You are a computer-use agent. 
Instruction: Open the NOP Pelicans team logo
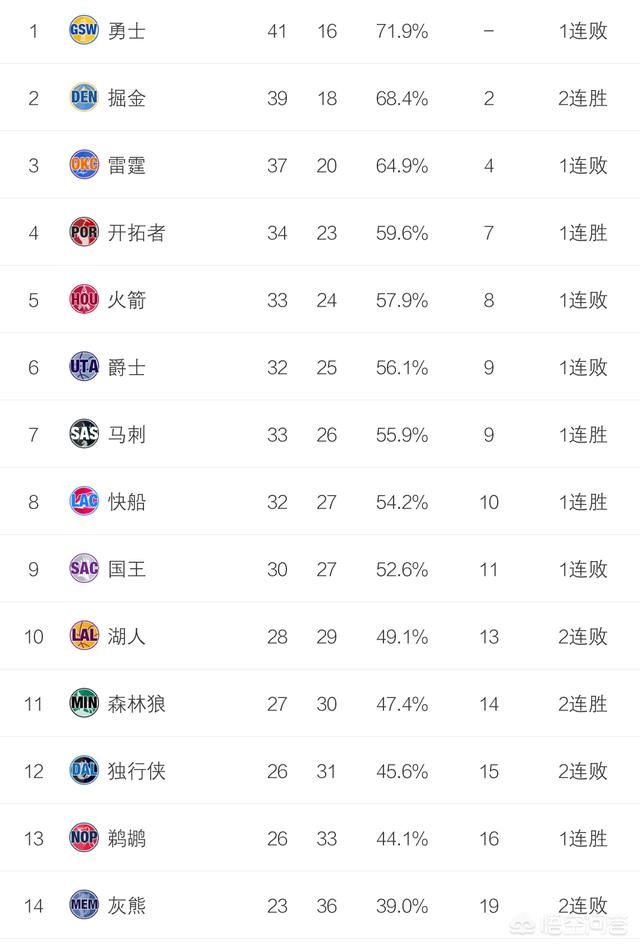(84, 838)
